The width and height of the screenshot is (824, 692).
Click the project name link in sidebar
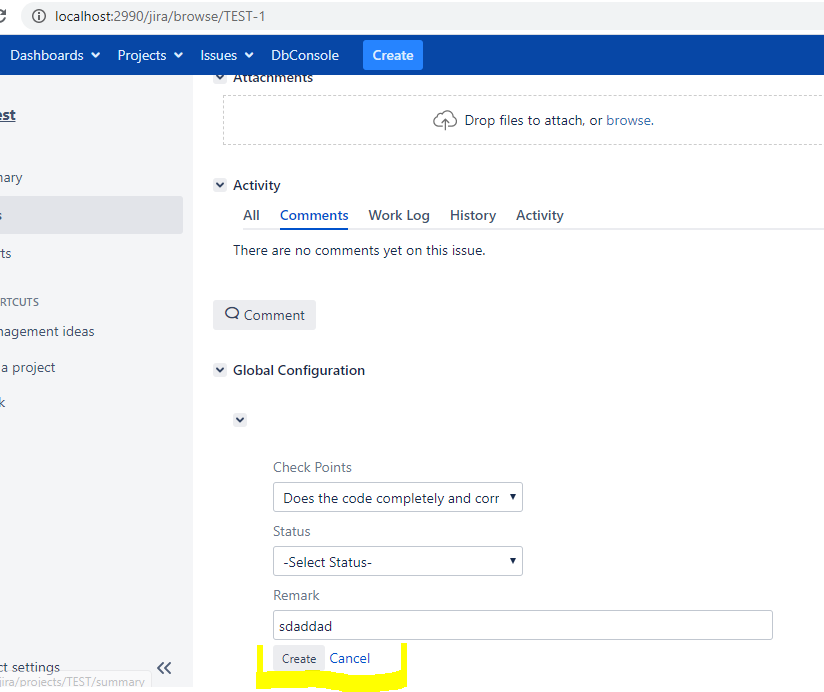click(x=7, y=115)
